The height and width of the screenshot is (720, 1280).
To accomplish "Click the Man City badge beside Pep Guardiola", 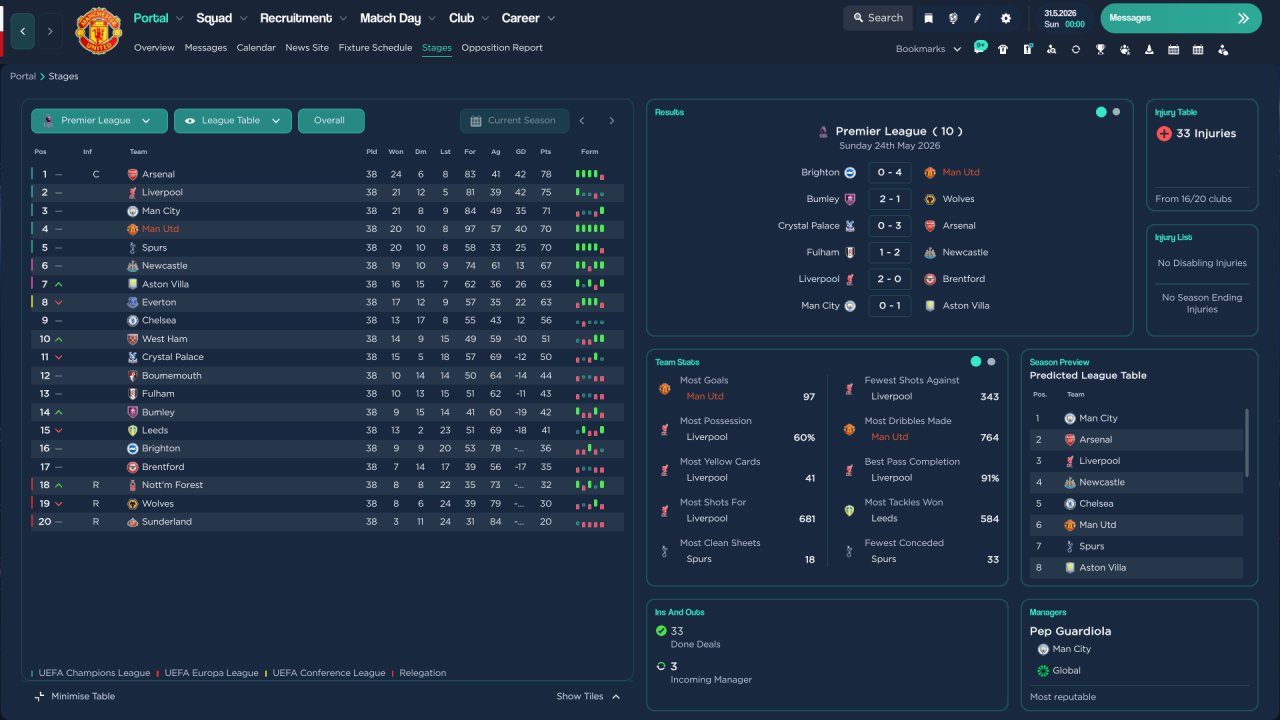I will 1044,649.
